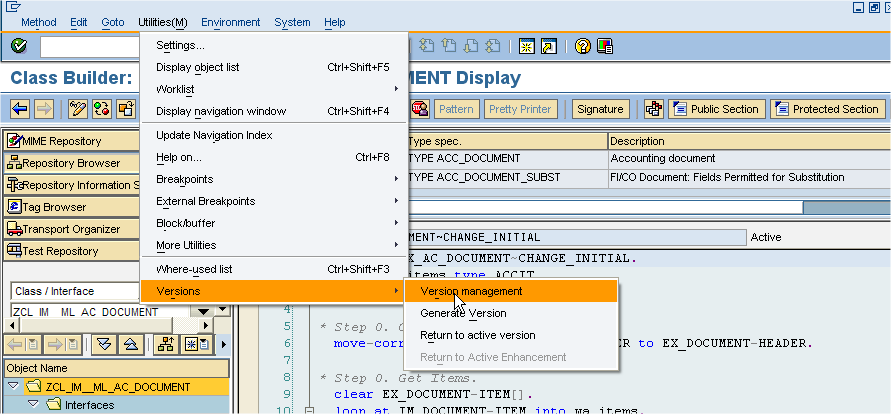The height and width of the screenshot is (414, 891).
Task: Choose Update Navigation Index
Action: (273, 135)
